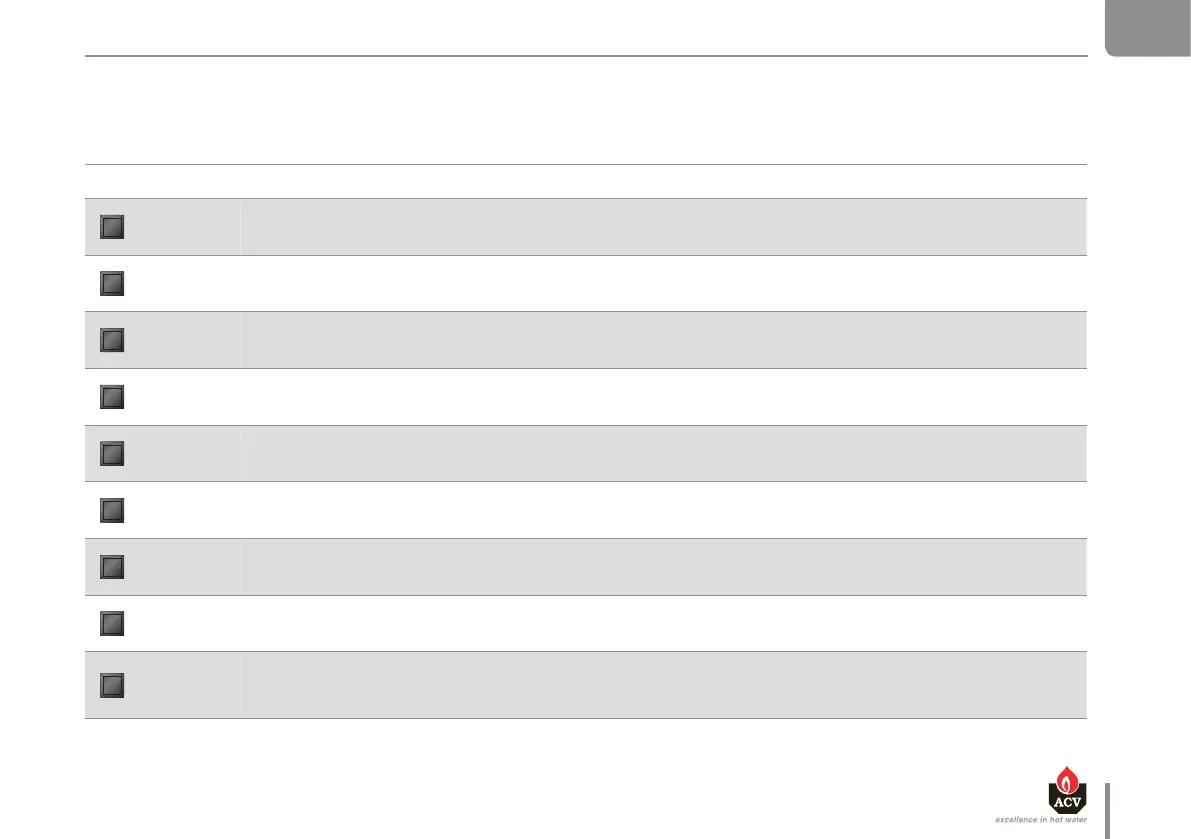
Task: Check the seventh checkbox in the list
Action: coord(112,567)
